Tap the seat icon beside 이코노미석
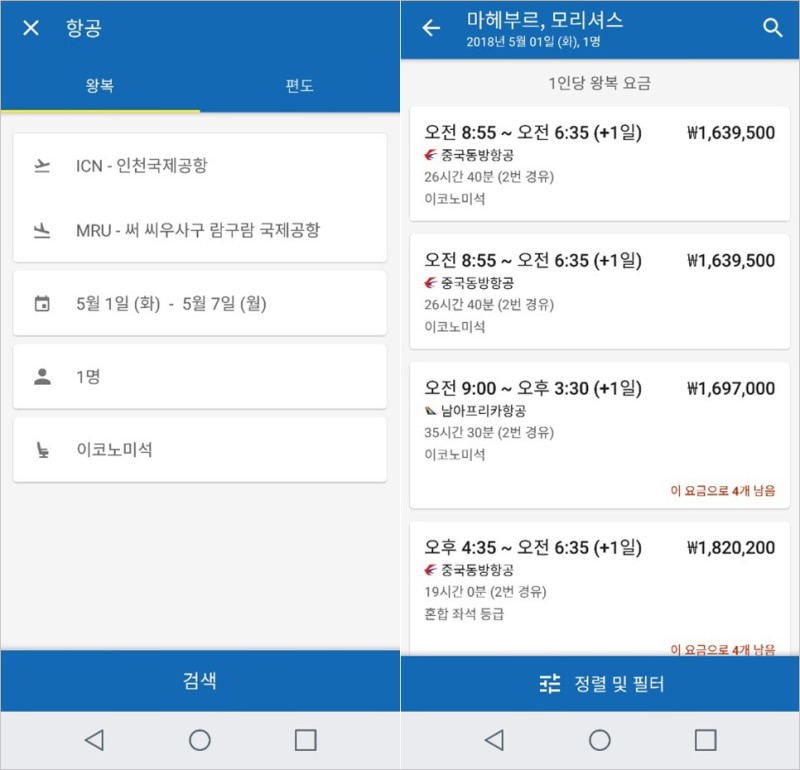Viewport: 800px width, 770px height. (43, 450)
